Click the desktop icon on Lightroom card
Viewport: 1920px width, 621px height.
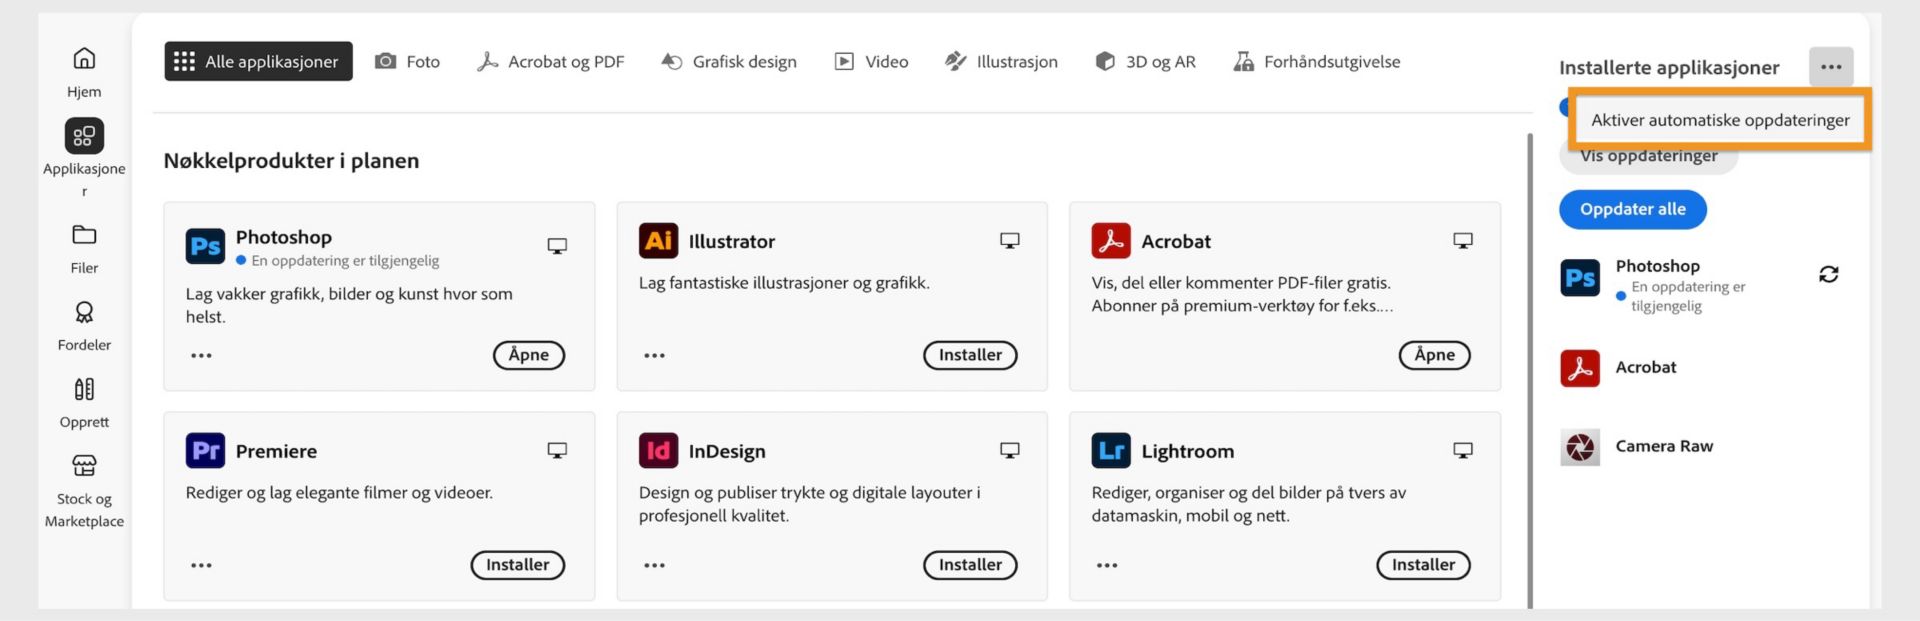pos(1463,450)
